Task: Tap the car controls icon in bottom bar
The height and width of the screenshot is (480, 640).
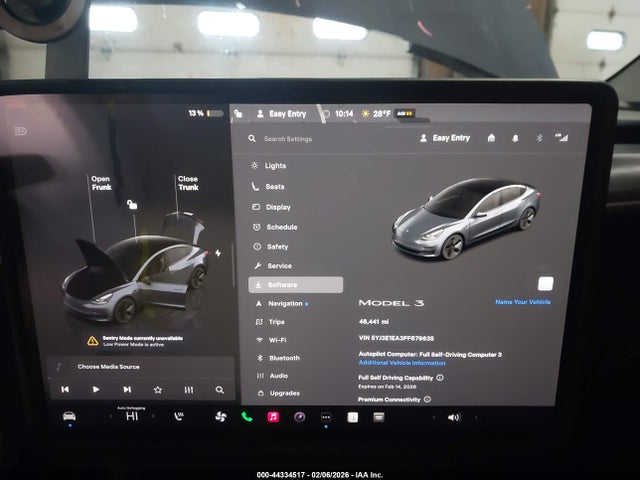Action: tap(69, 415)
